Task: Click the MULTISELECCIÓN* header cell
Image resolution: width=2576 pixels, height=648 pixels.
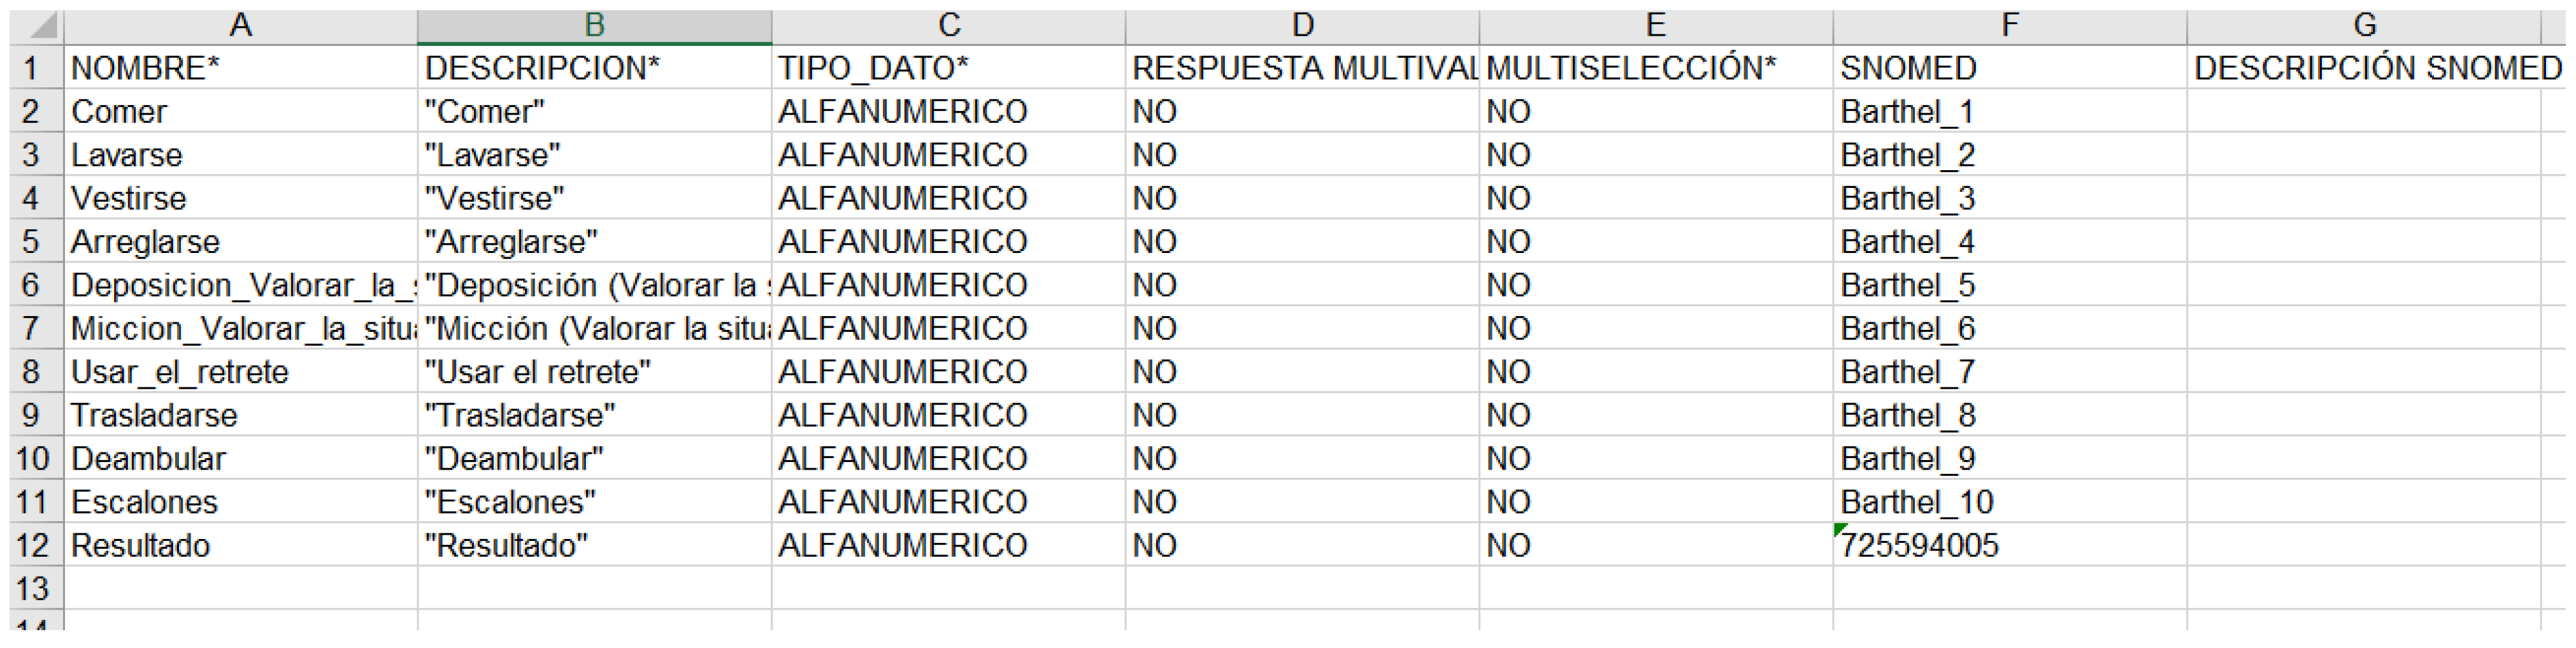Action: (1655, 68)
